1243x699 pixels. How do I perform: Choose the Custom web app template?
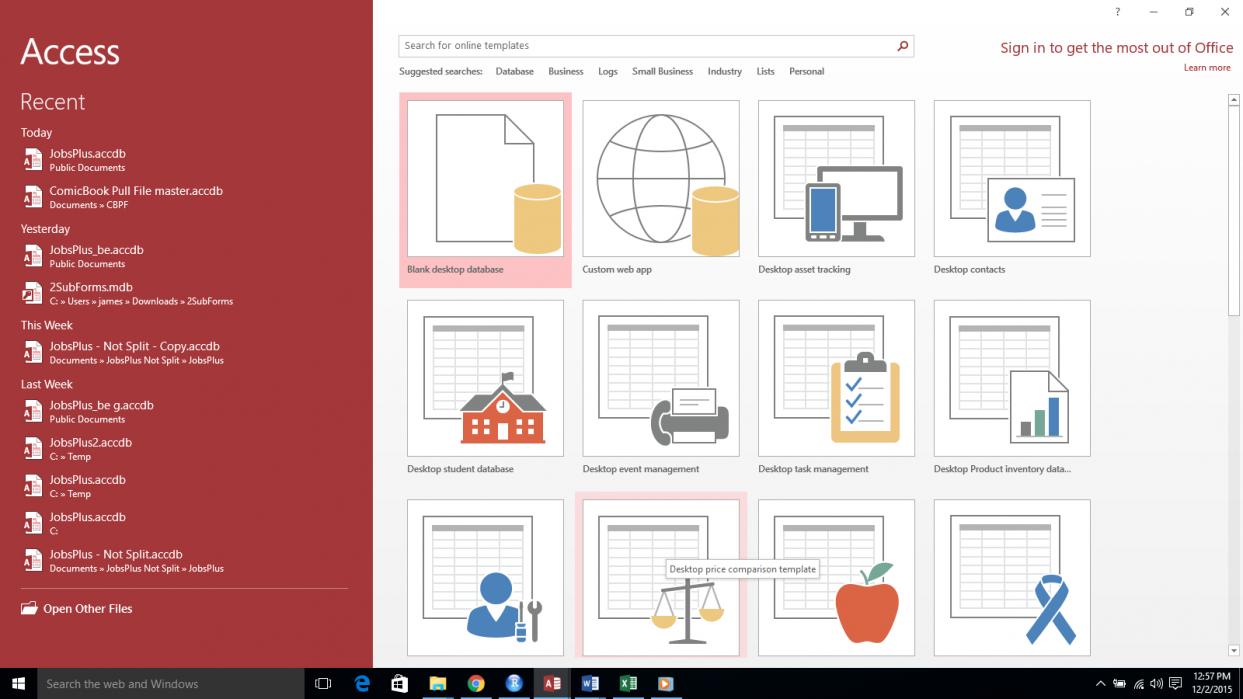point(661,190)
